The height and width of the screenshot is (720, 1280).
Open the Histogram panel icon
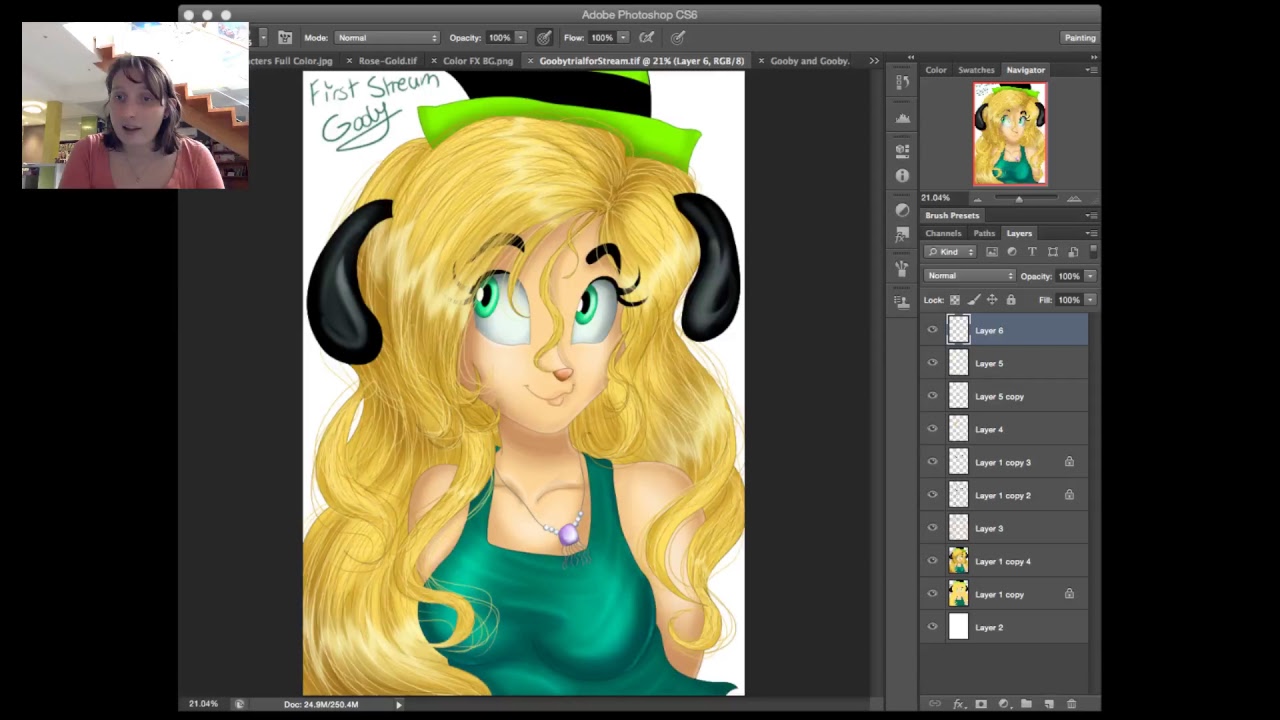[902, 118]
